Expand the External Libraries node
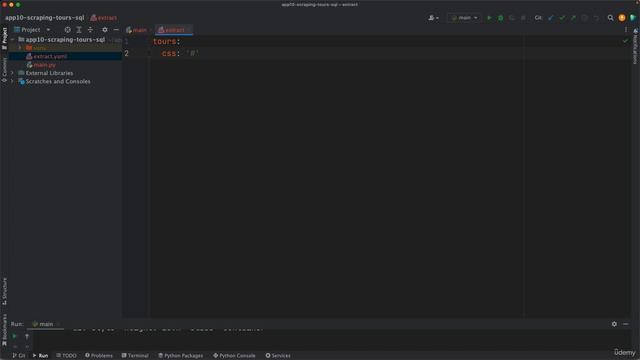The height and width of the screenshot is (360, 640). click(x=12, y=73)
